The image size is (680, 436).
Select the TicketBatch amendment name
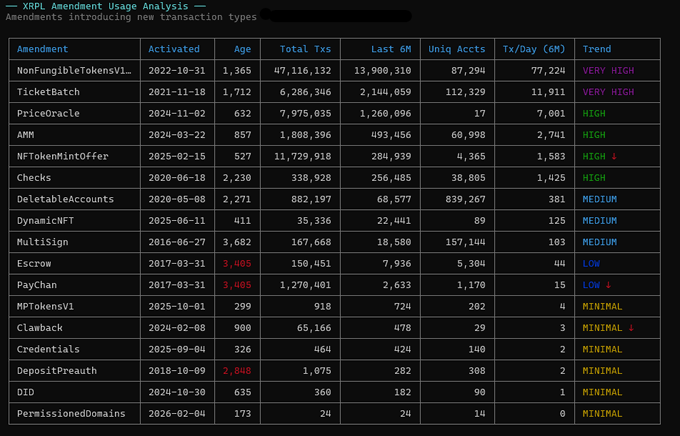click(48, 92)
